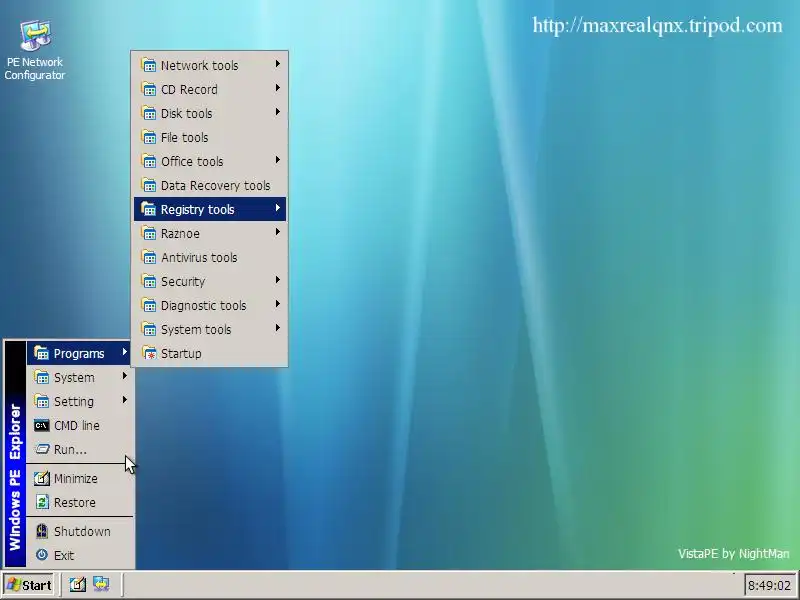Viewport: 800px width, 600px height.
Task: Expand the System tools submenu arrow
Action: coord(278,328)
